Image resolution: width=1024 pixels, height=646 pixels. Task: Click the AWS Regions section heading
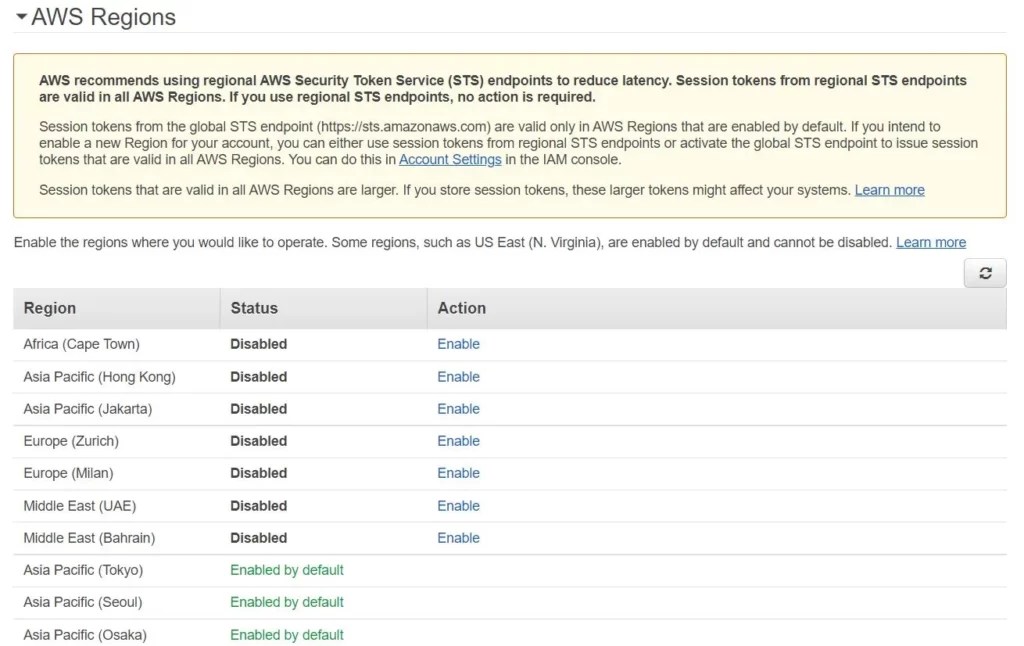pos(104,16)
